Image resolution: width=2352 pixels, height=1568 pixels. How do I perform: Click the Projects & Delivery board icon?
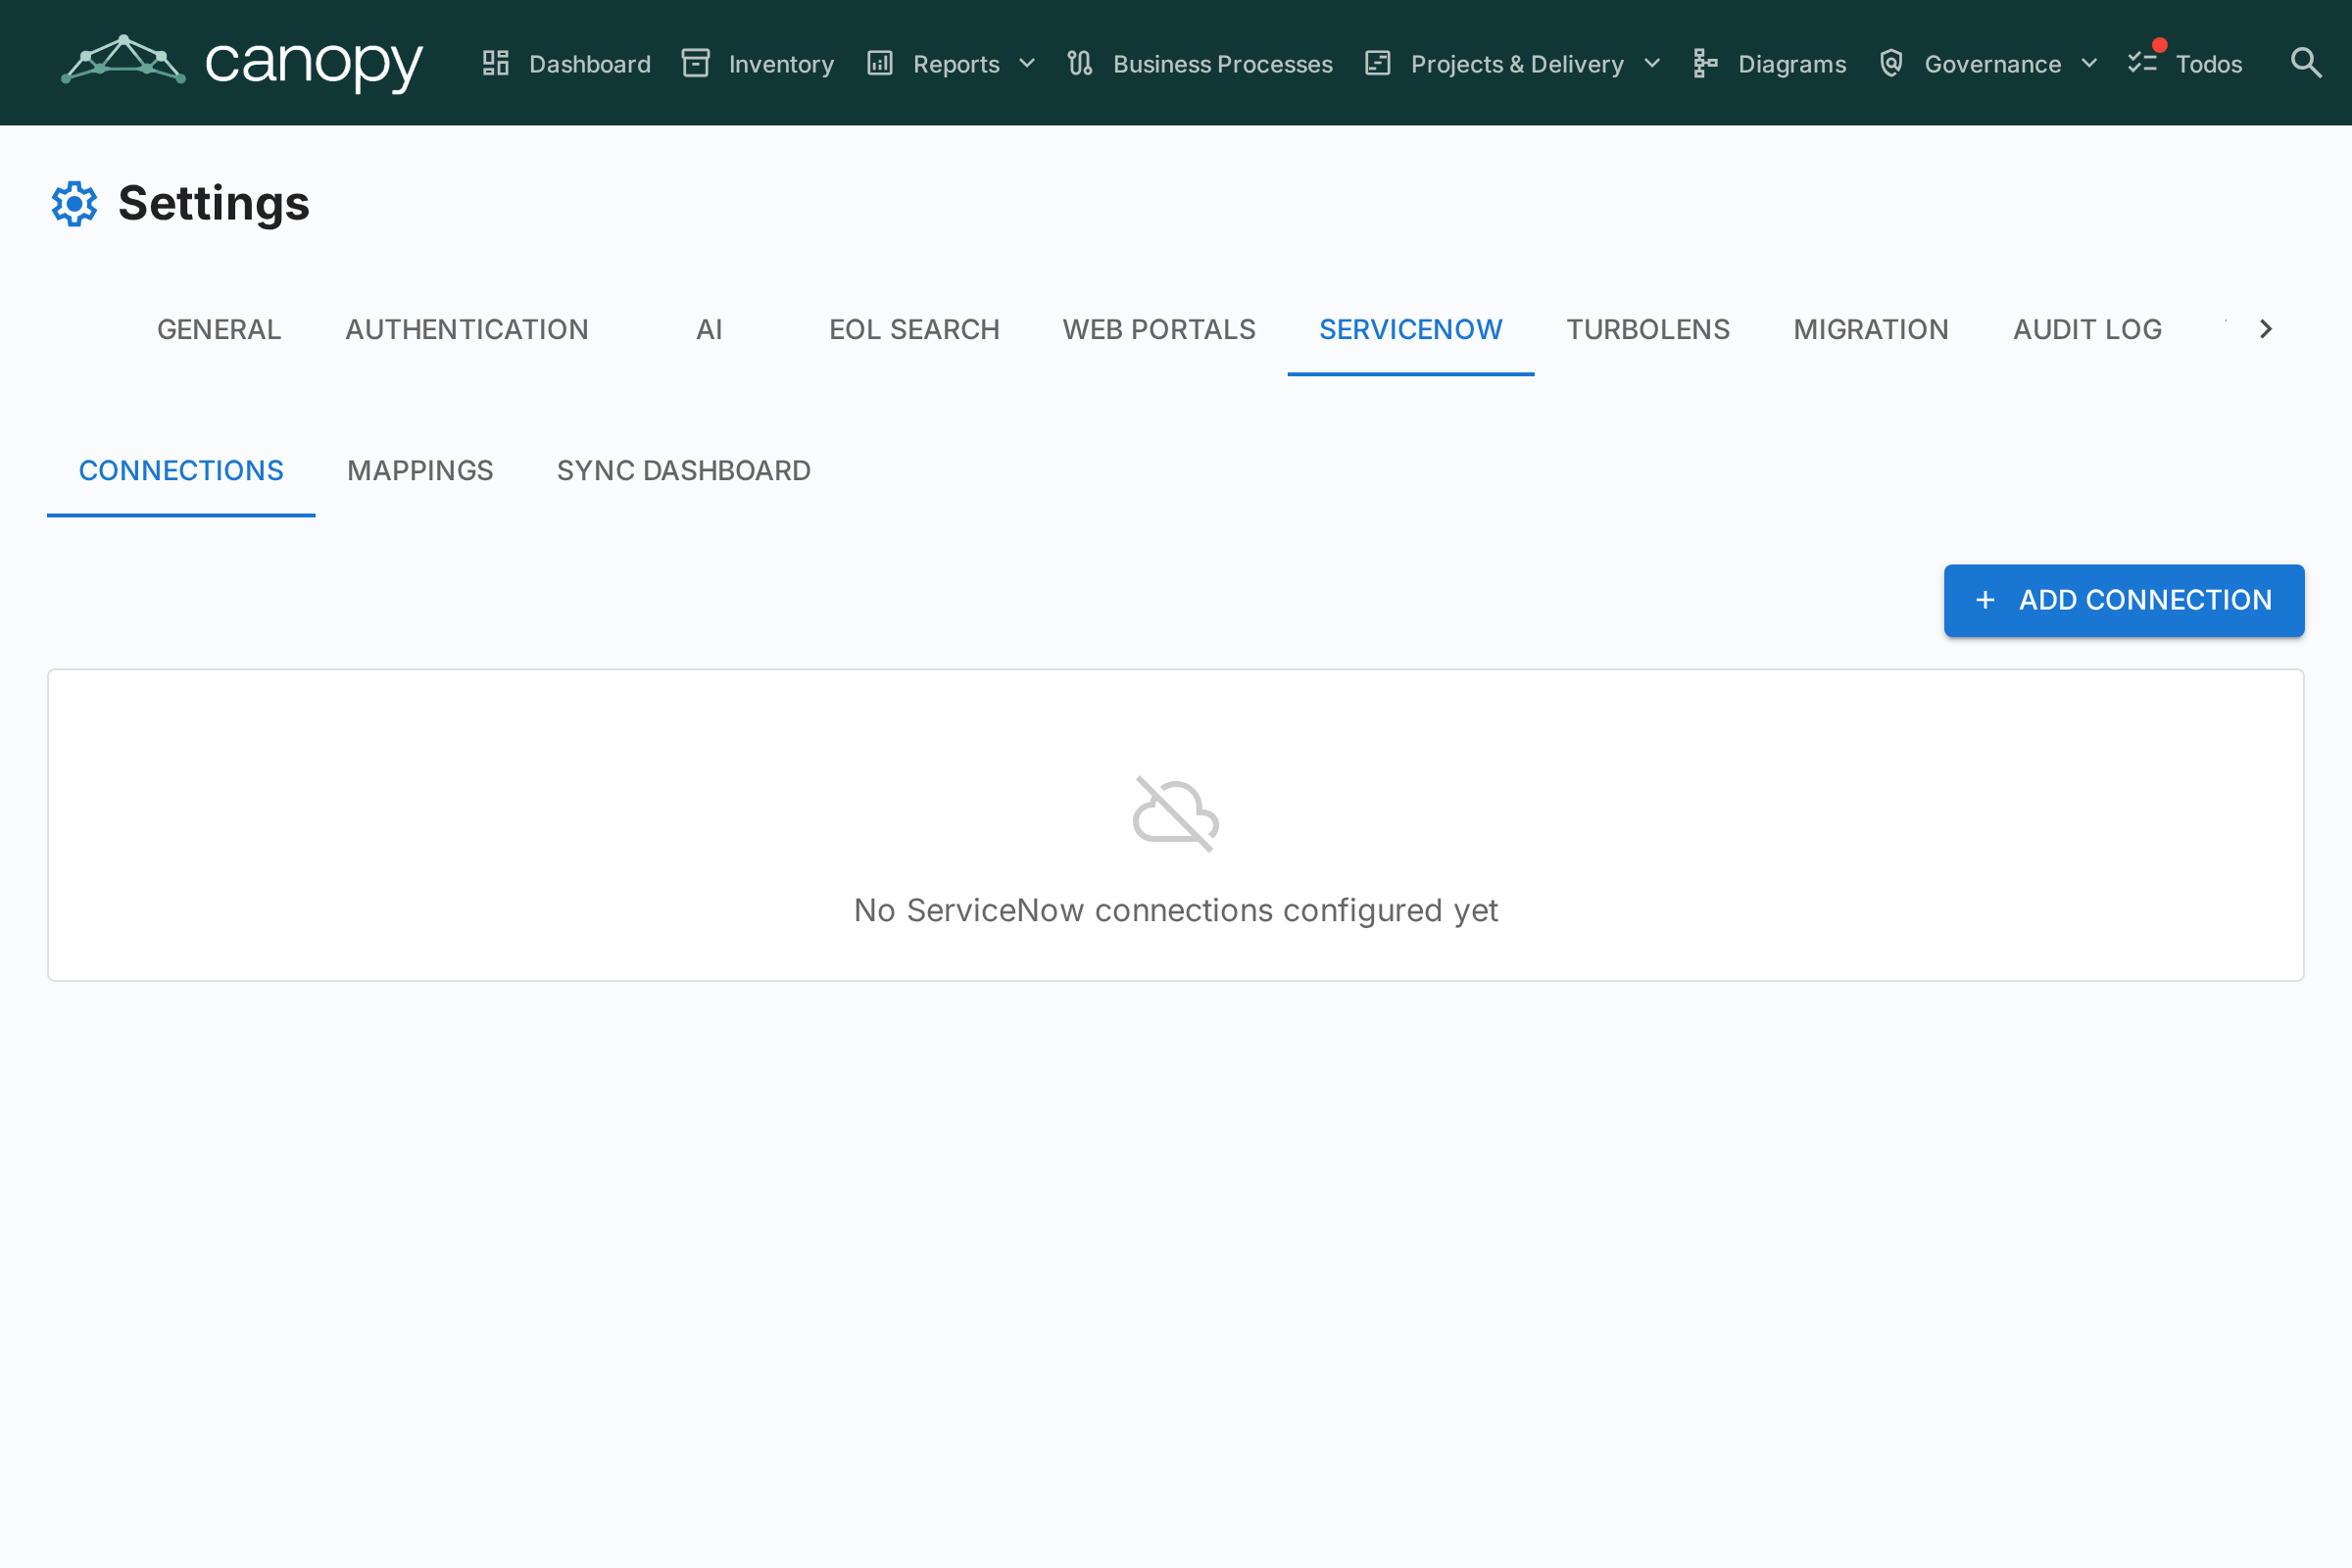coord(1378,63)
